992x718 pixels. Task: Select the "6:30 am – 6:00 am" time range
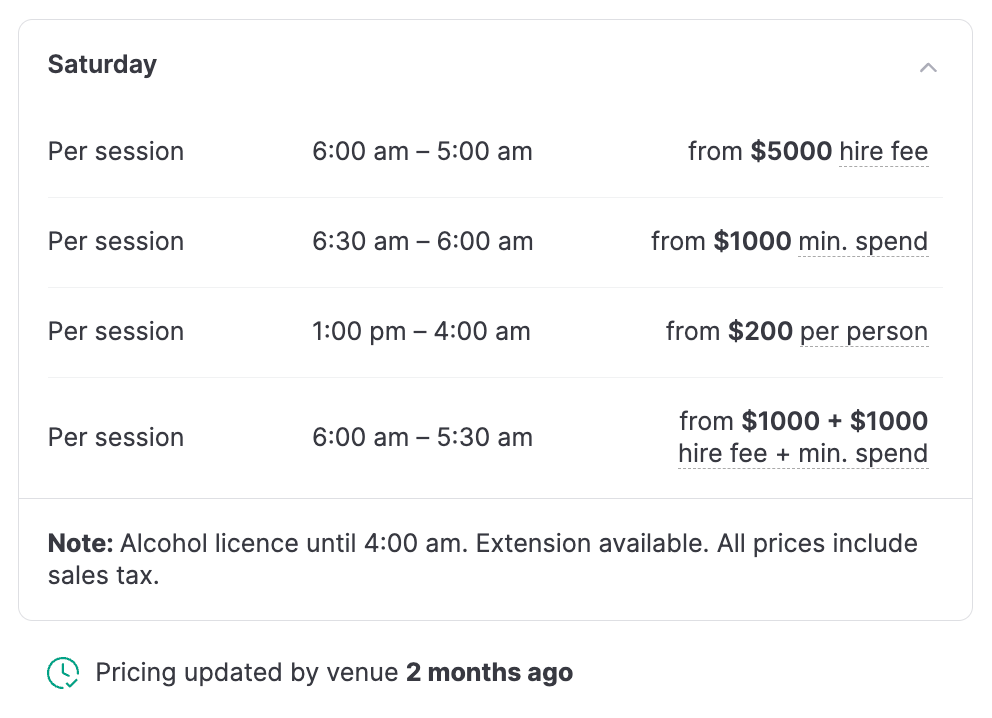coord(422,242)
